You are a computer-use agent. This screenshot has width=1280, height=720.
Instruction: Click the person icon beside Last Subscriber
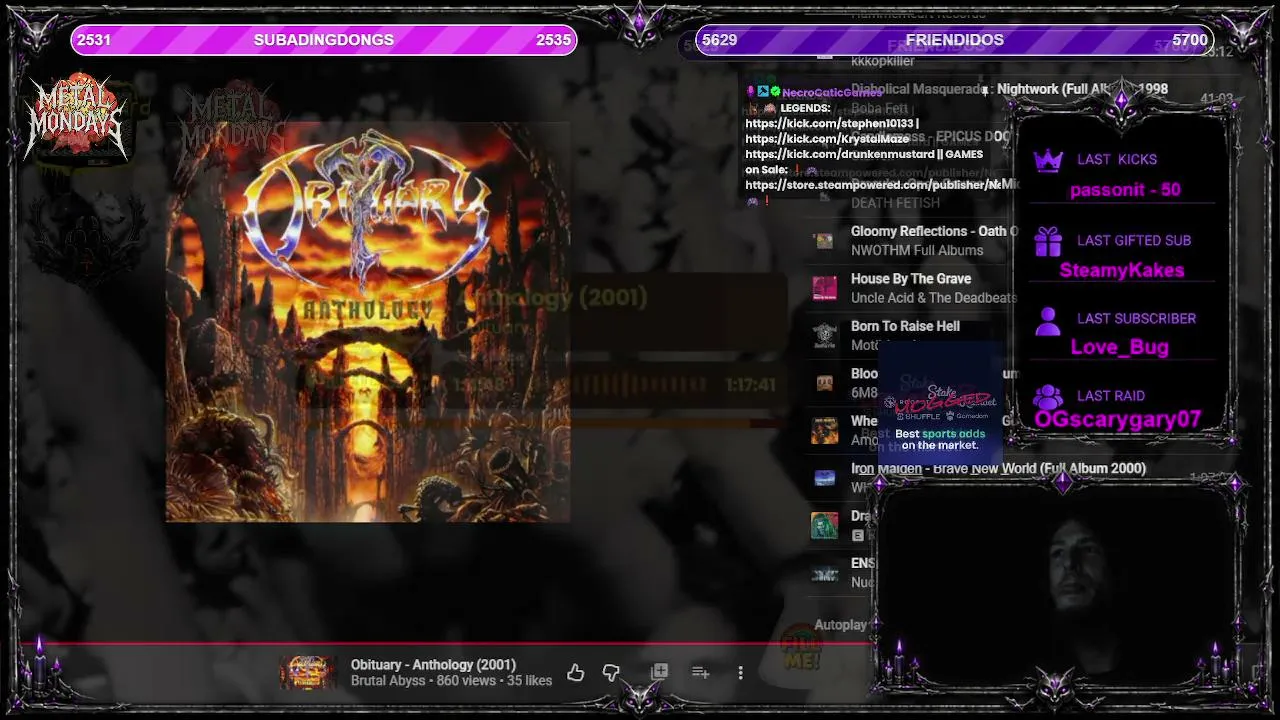[1047, 320]
